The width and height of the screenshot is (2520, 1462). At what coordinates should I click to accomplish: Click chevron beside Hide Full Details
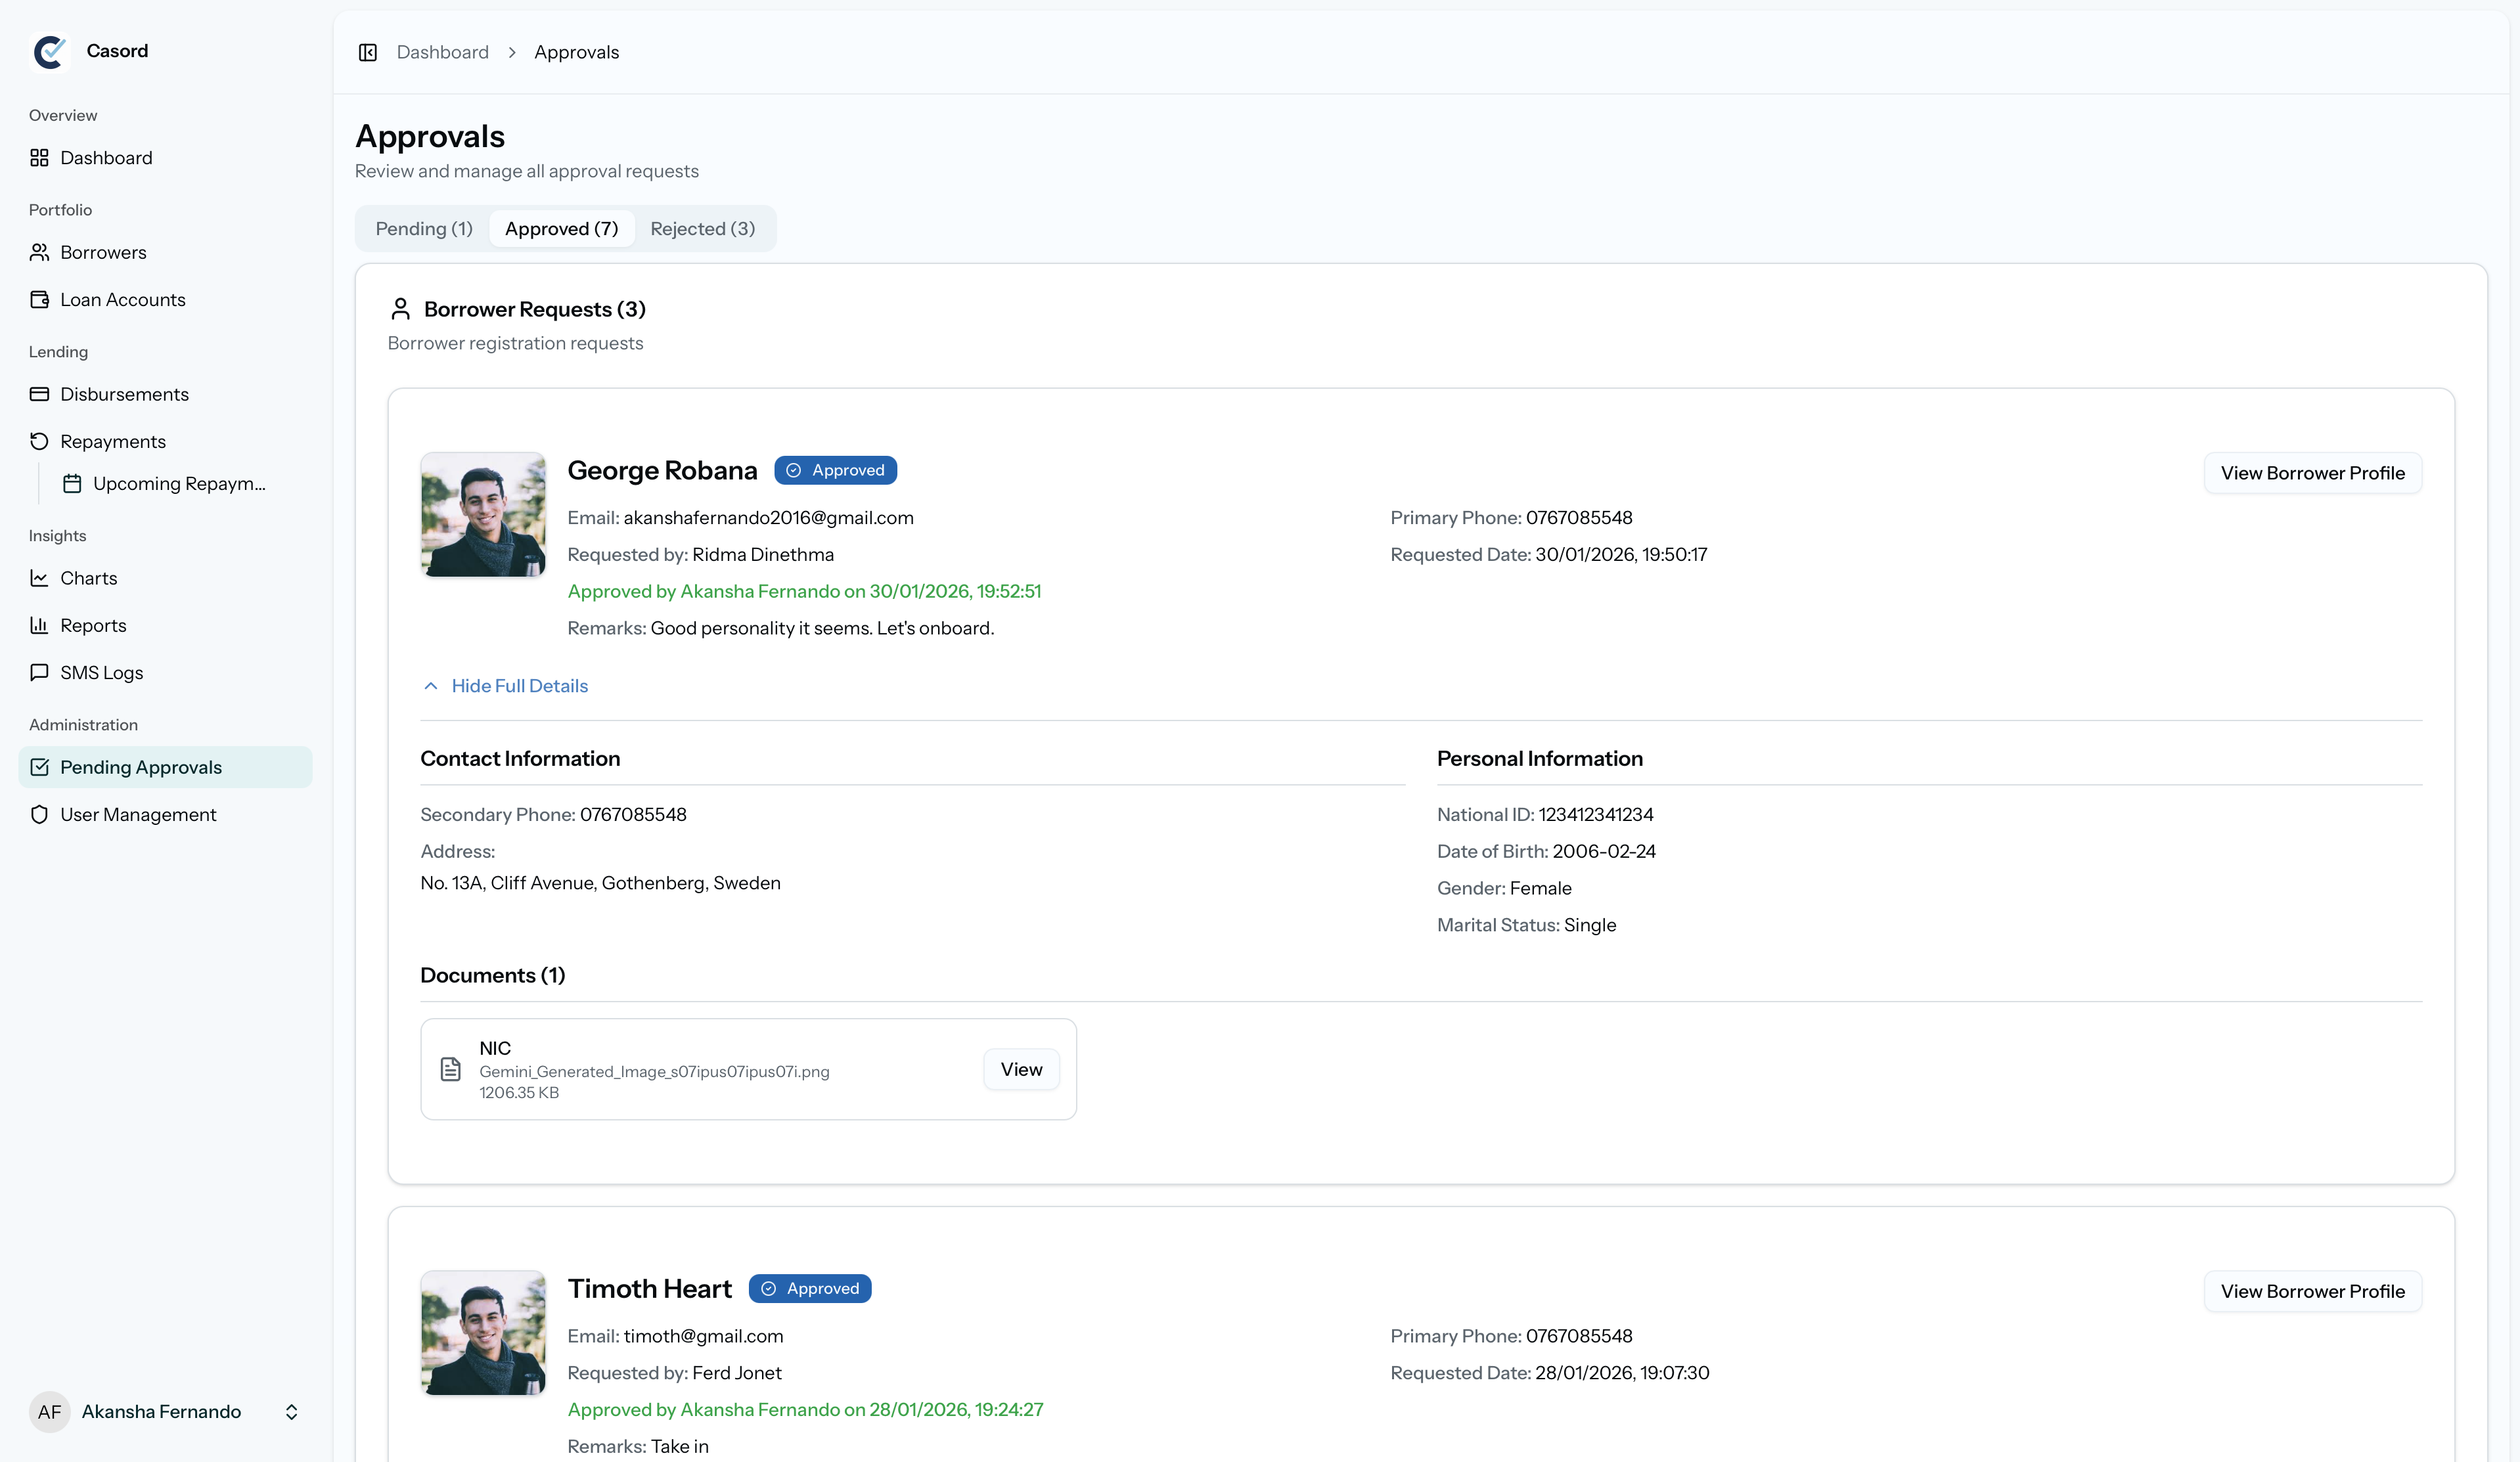431,686
